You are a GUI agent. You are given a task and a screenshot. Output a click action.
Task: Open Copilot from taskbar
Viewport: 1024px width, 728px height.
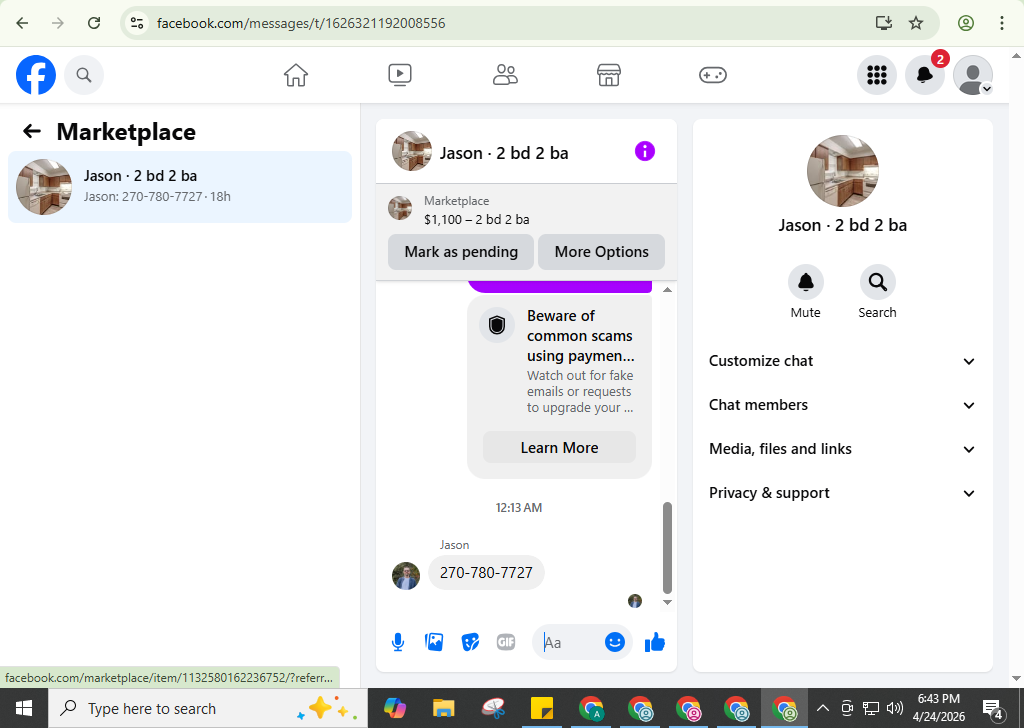pyautogui.click(x=394, y=708)
